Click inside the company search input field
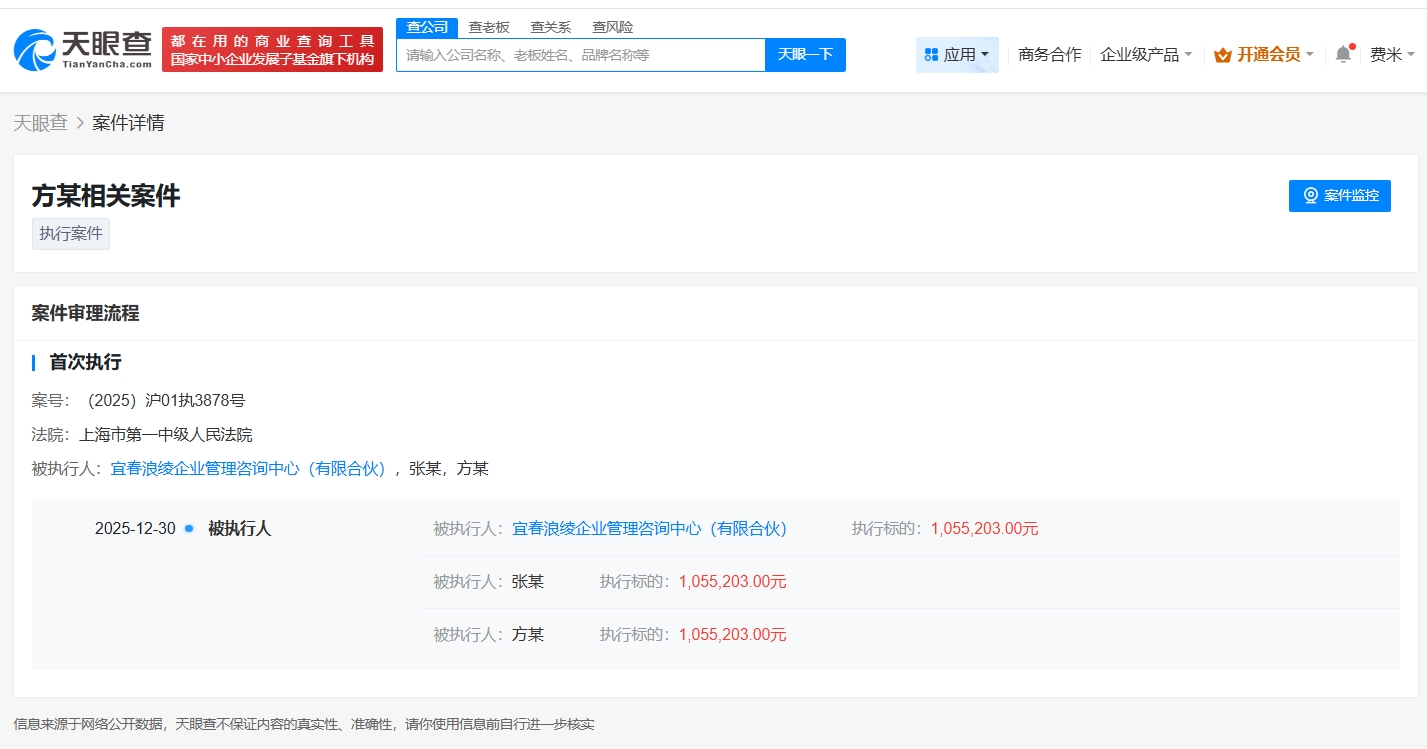The height and width of the screenshot is (749, 1427). pos(580,55)
